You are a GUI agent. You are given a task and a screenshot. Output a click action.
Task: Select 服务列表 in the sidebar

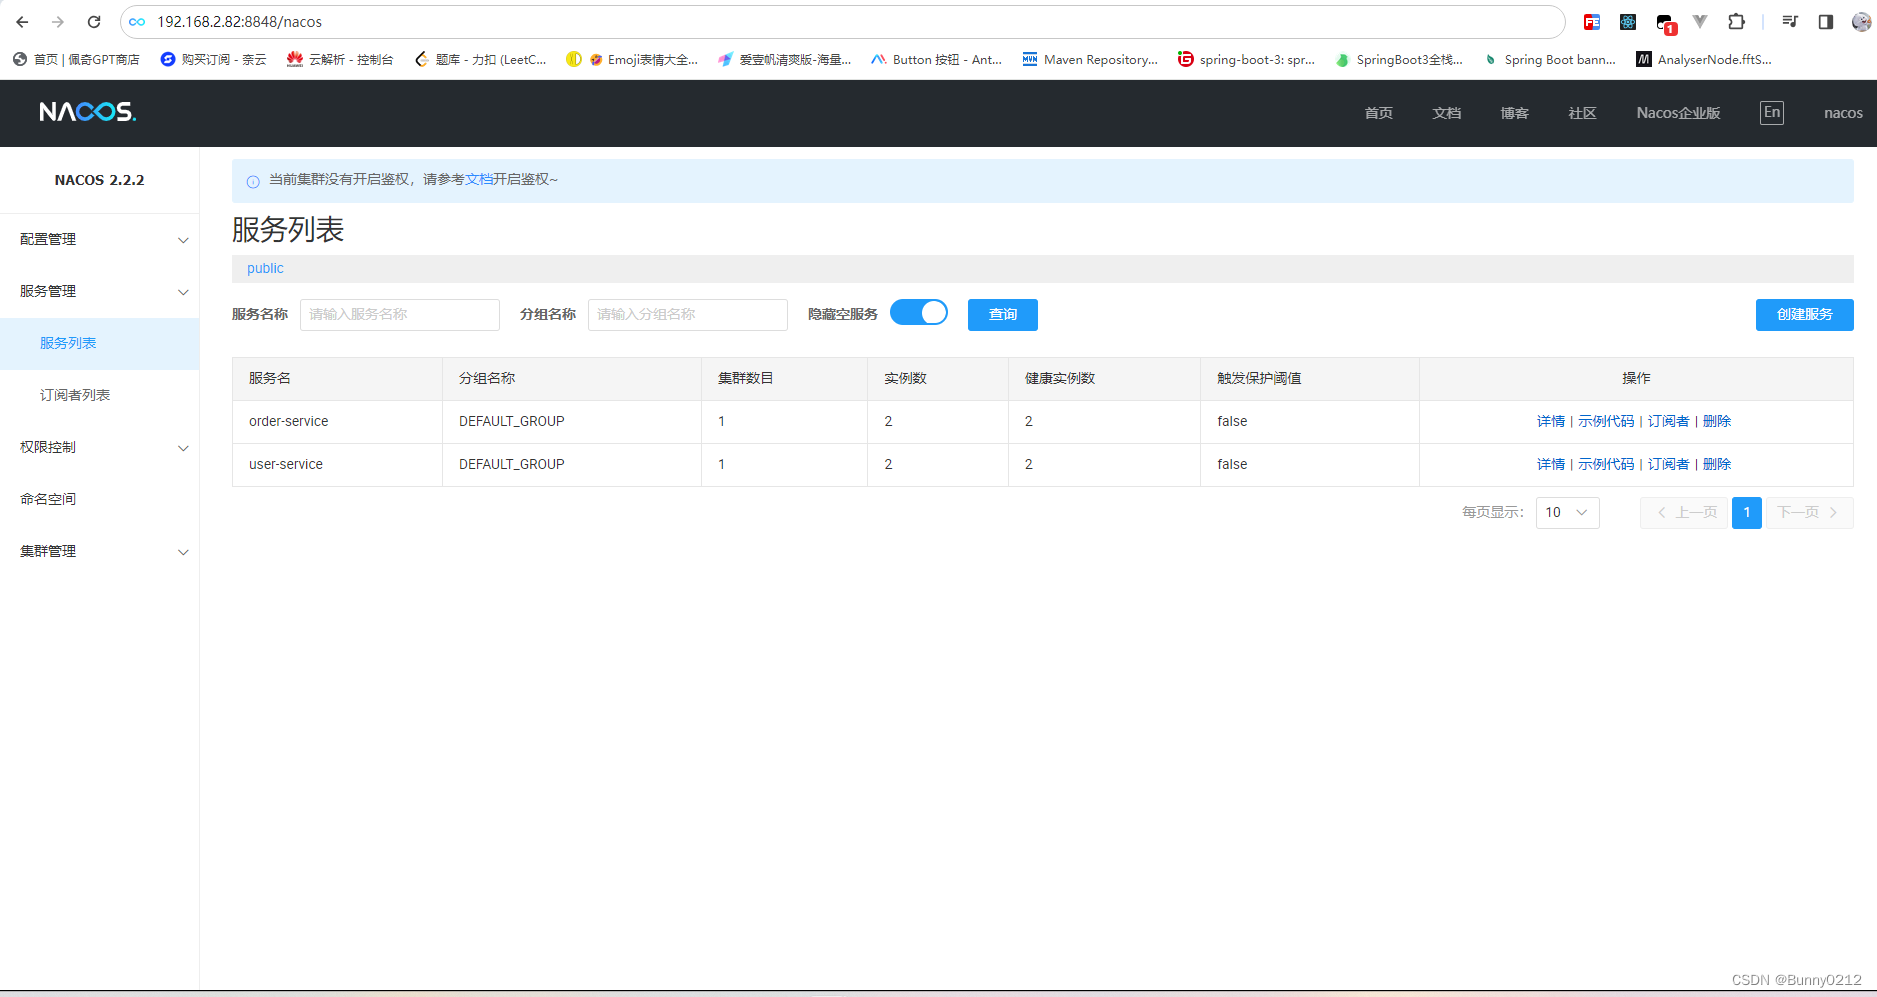(x=100, y=343)
